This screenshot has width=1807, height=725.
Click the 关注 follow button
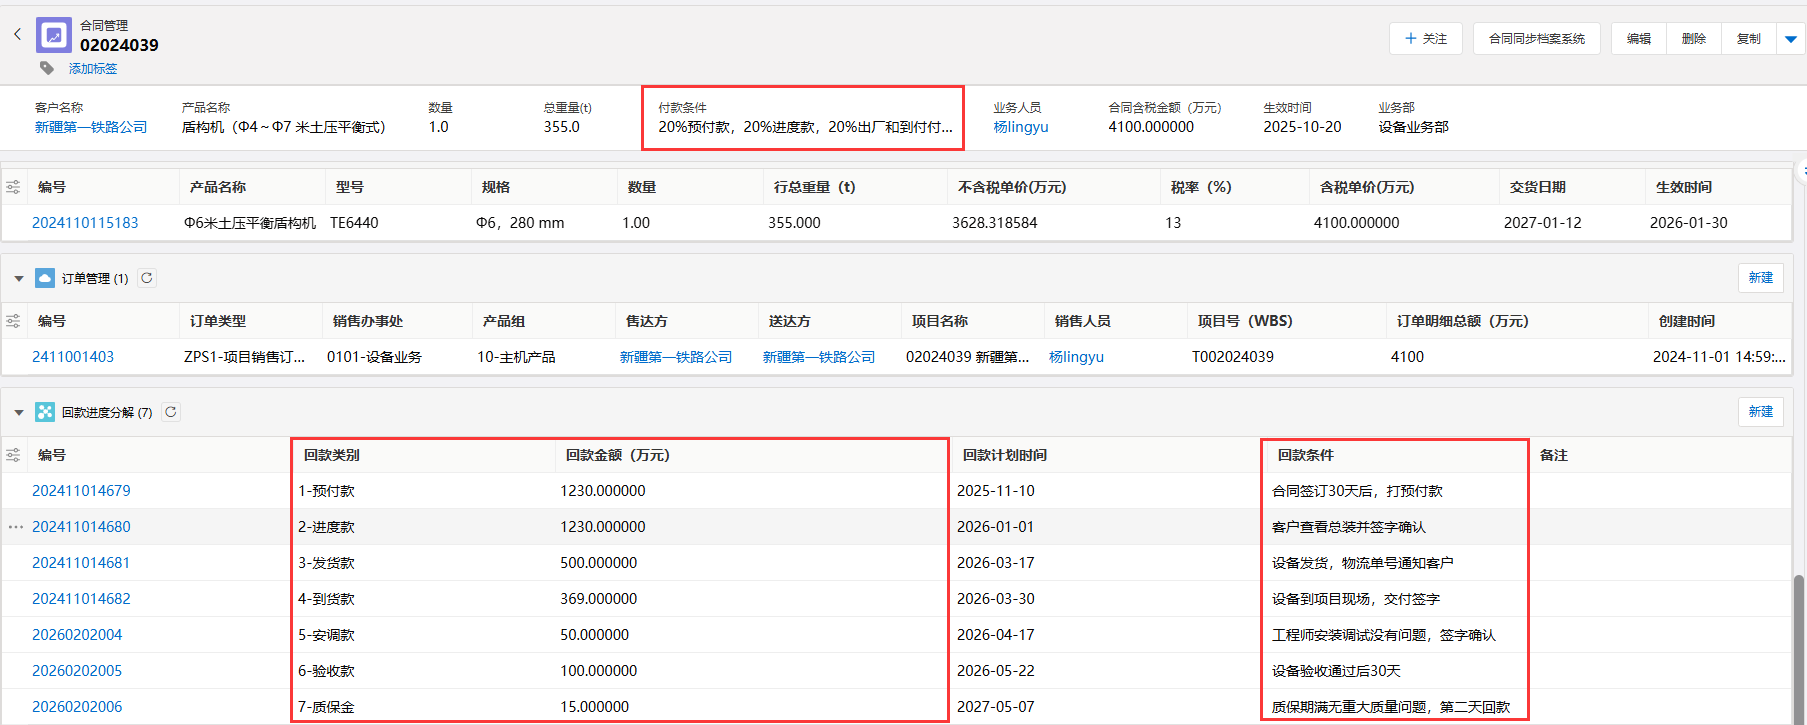coord(1425,39)
